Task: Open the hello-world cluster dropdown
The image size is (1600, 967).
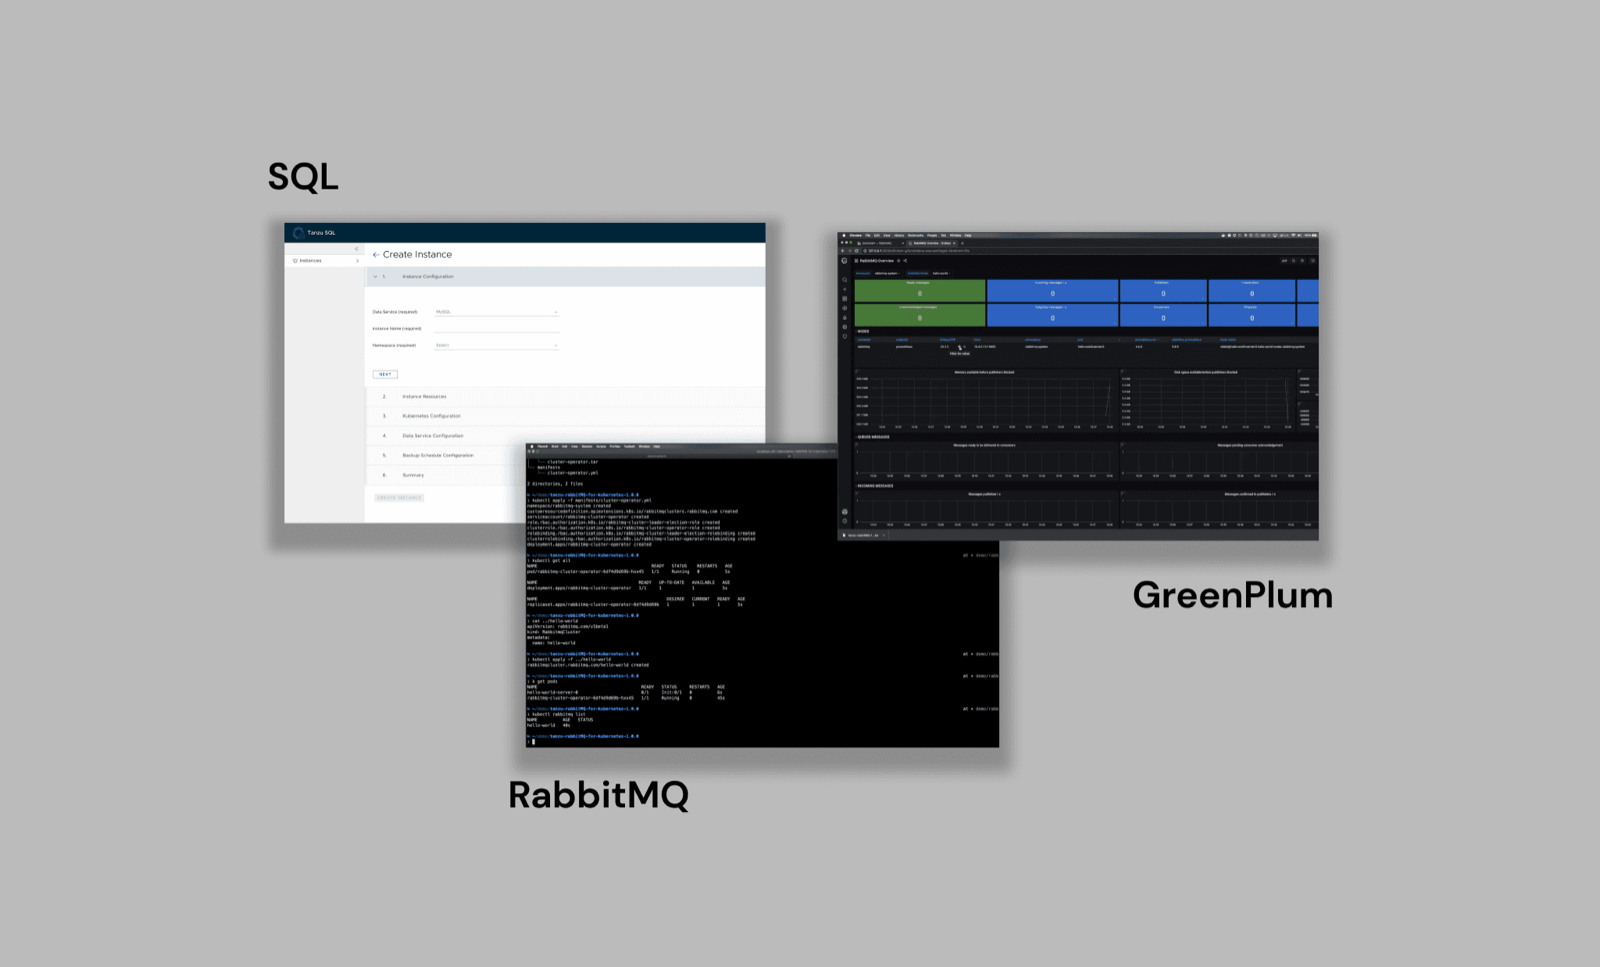Action: 941,273
